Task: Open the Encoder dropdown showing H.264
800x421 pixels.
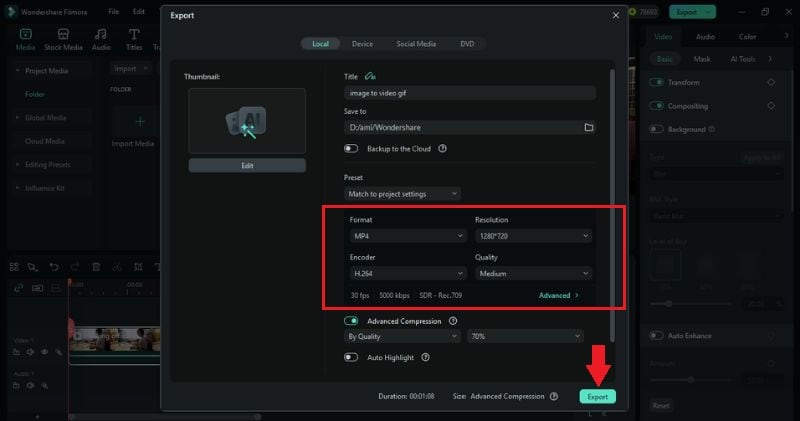Action: coord(408,274)
